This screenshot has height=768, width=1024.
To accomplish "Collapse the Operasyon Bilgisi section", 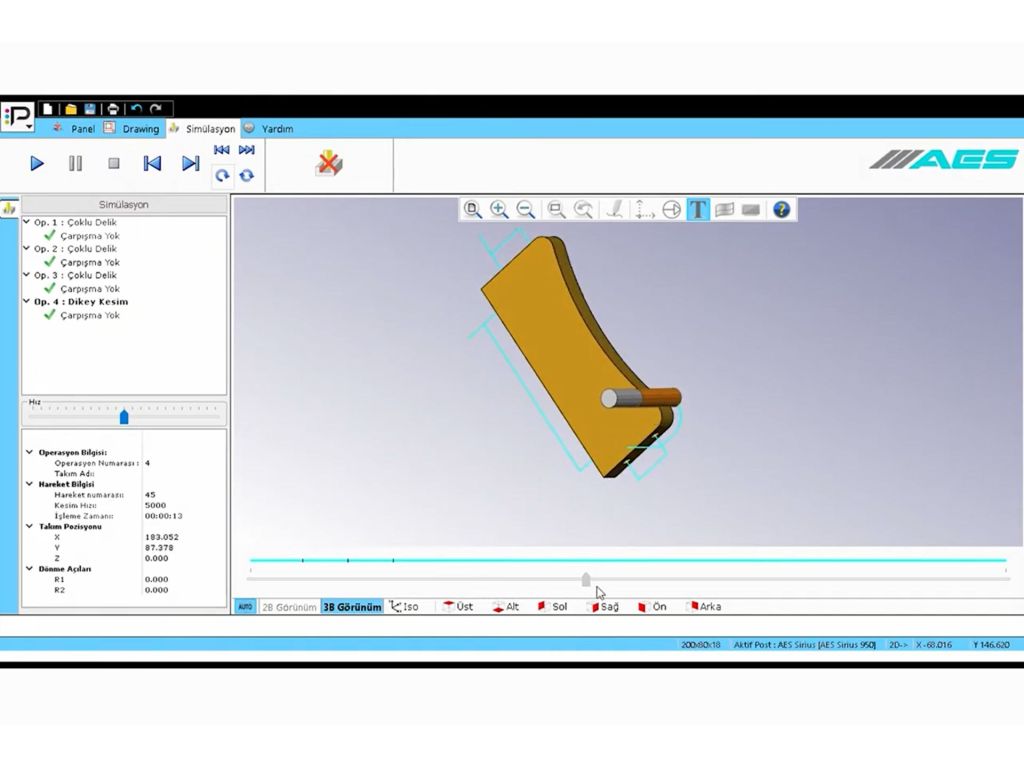I will coord(29,452).
